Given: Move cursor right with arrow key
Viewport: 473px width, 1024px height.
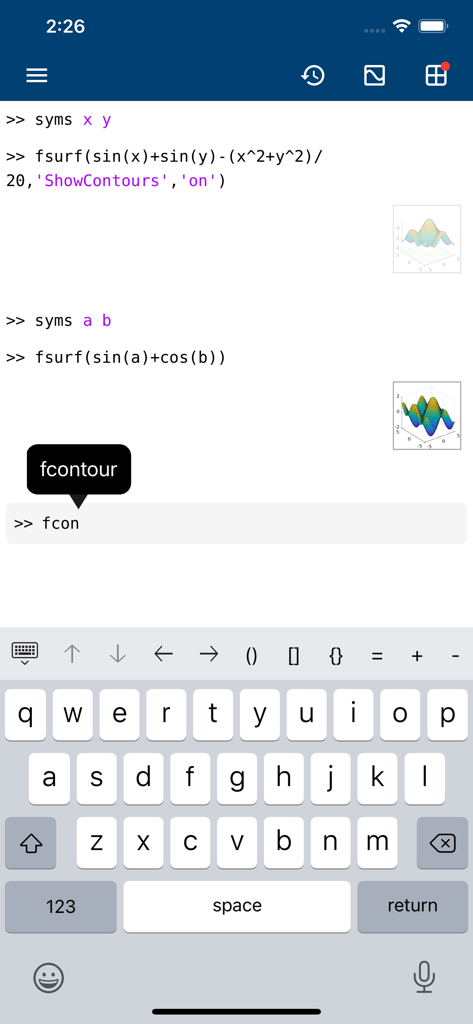Looking at the screenshot, I should click(x=208, y=654).
